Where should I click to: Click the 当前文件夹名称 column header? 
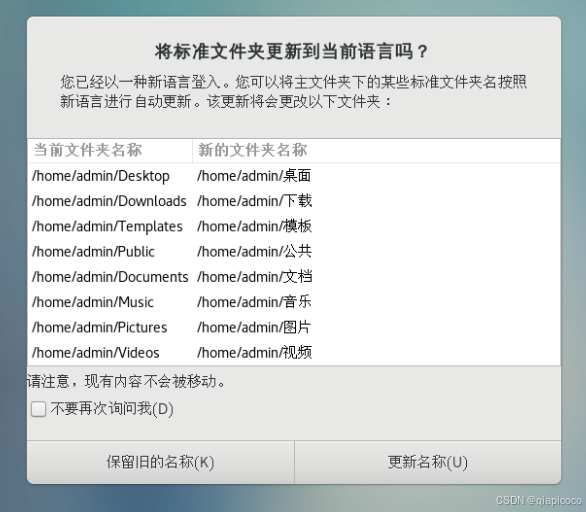(110, 150)
